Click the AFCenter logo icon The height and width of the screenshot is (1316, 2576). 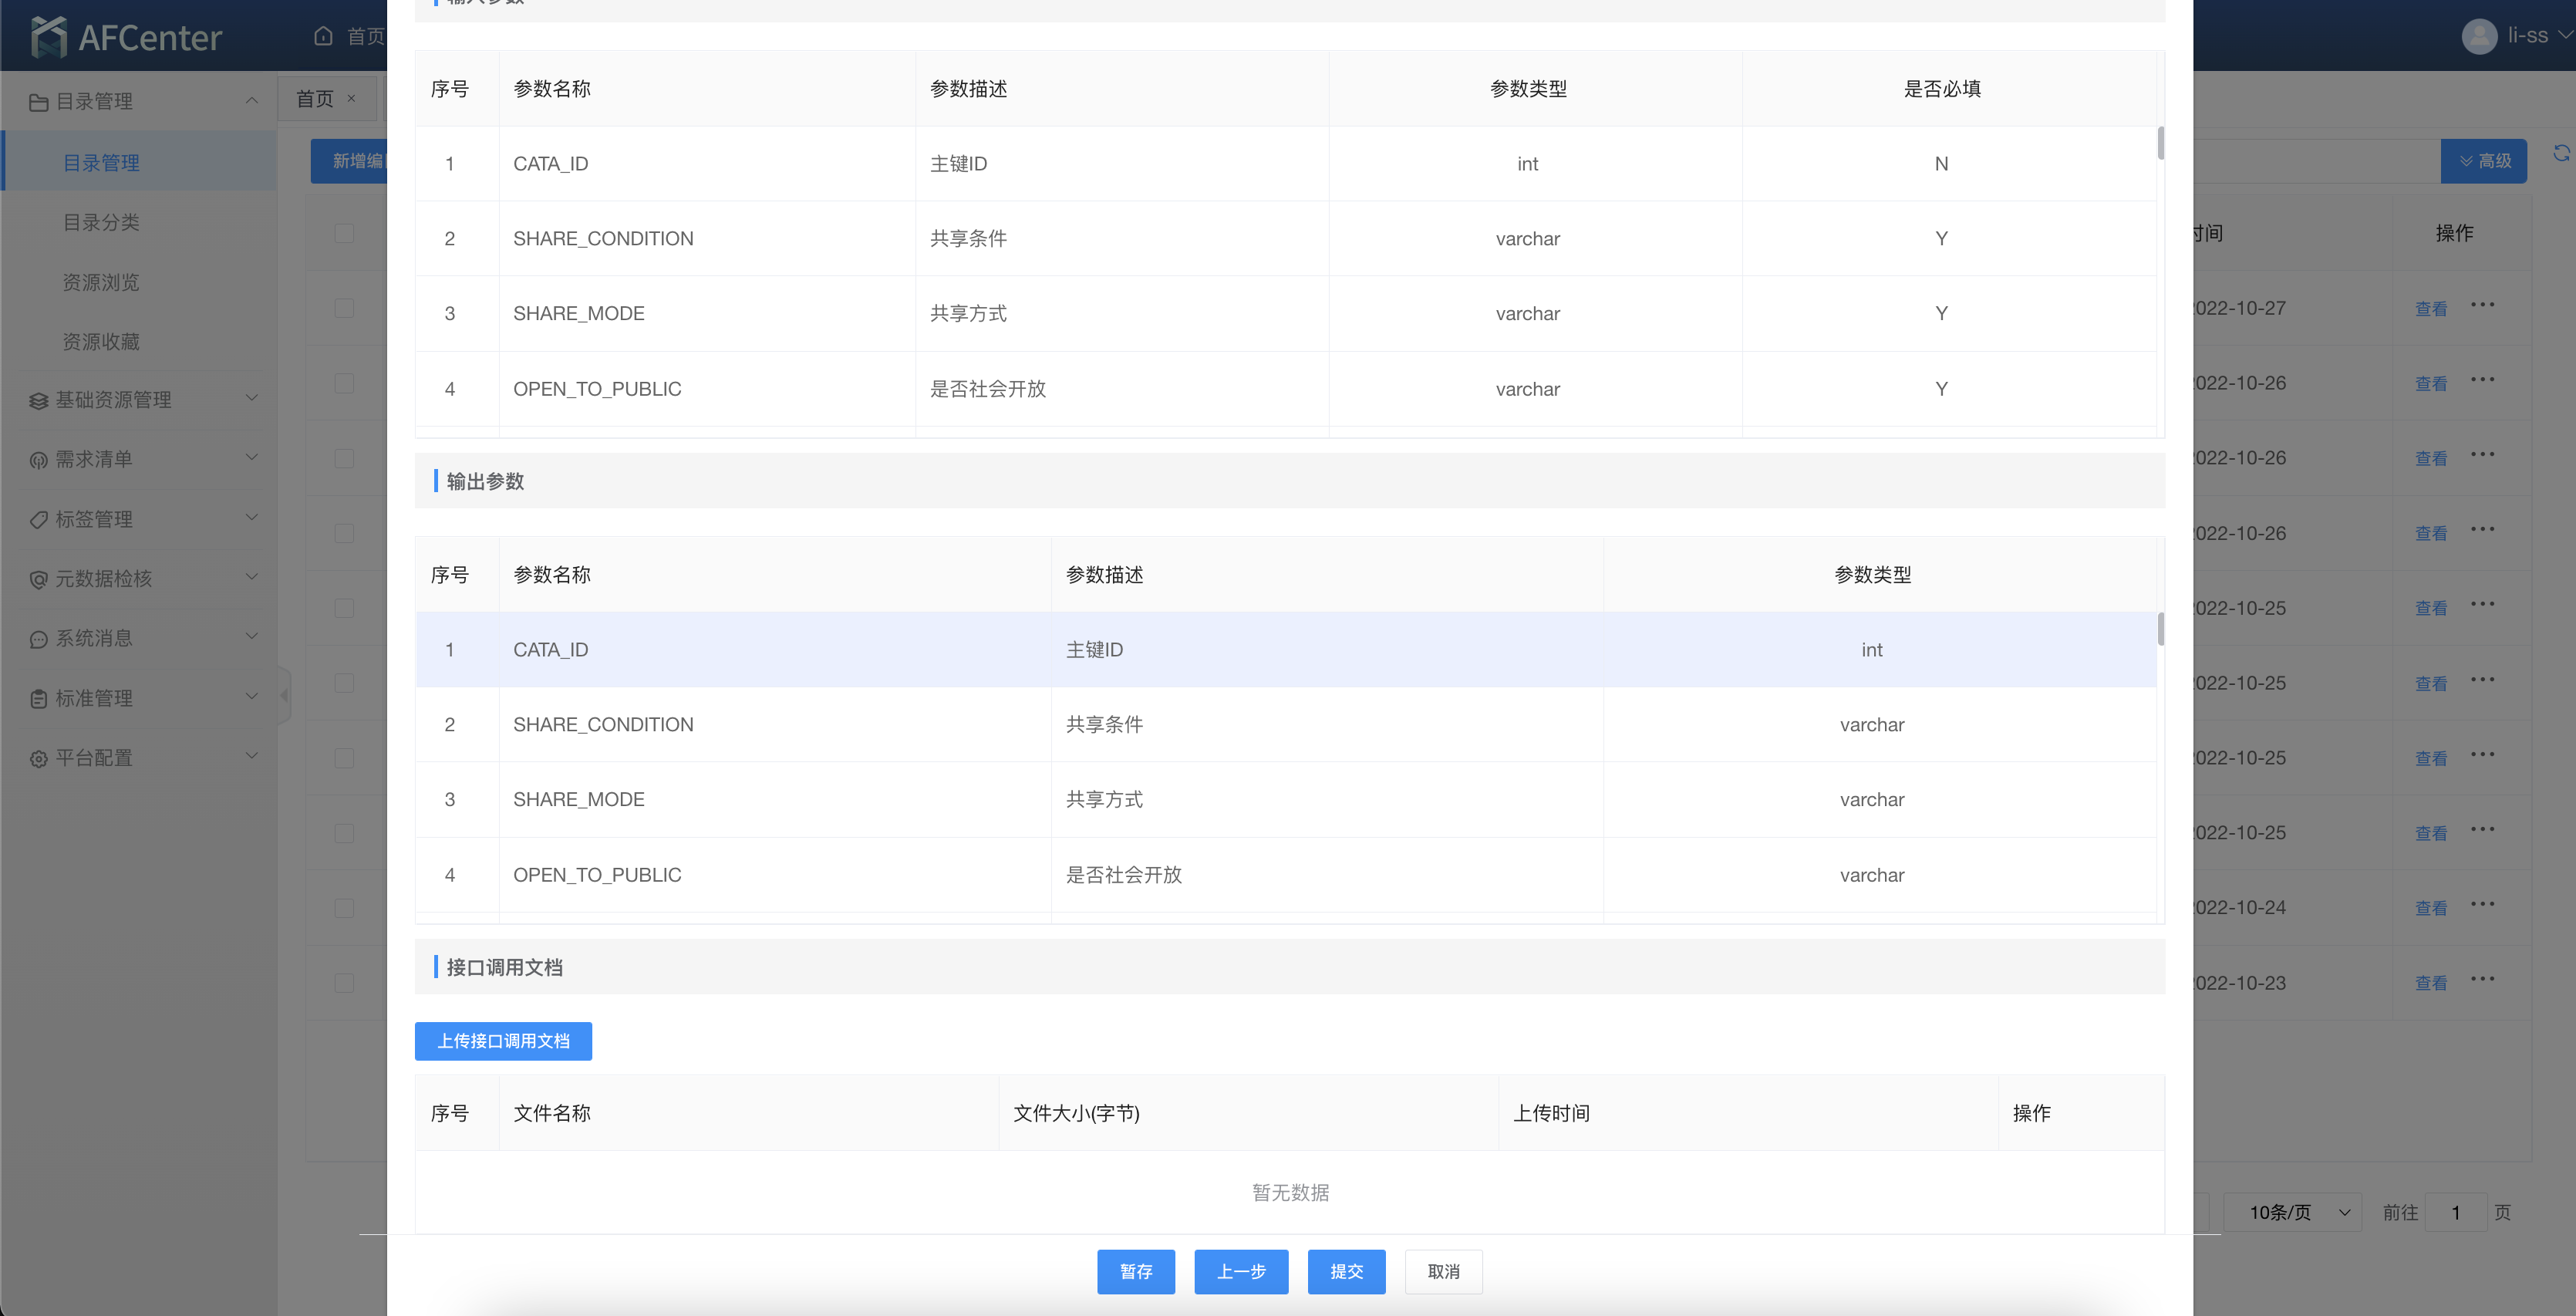point(48,37)
